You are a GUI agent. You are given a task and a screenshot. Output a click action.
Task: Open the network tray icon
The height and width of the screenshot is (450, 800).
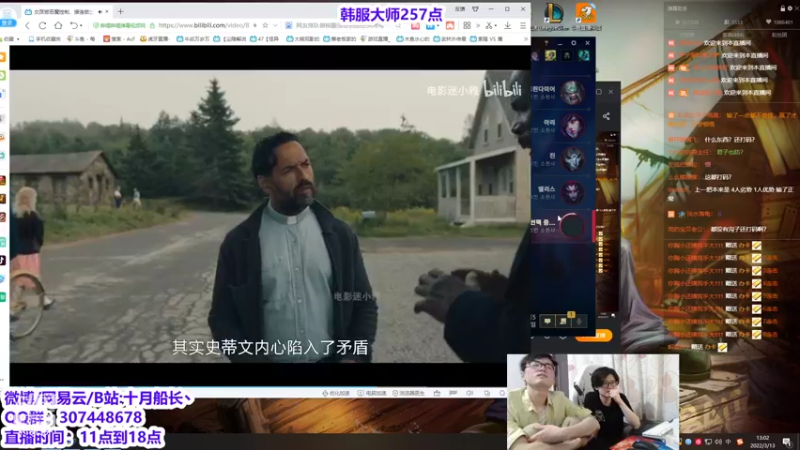(708, 442)
